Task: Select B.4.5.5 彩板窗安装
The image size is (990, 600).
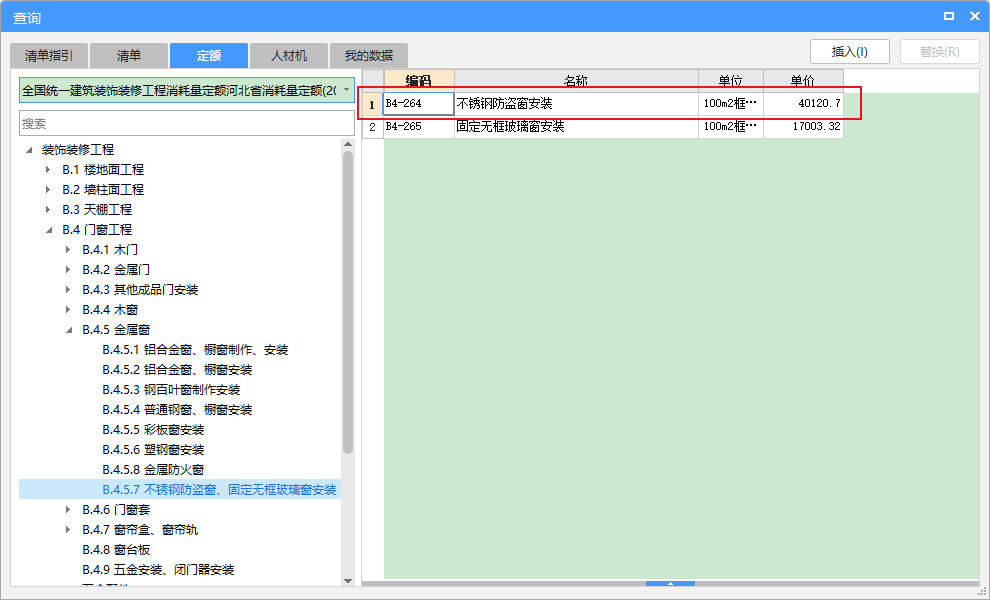Action: (153, 430)
